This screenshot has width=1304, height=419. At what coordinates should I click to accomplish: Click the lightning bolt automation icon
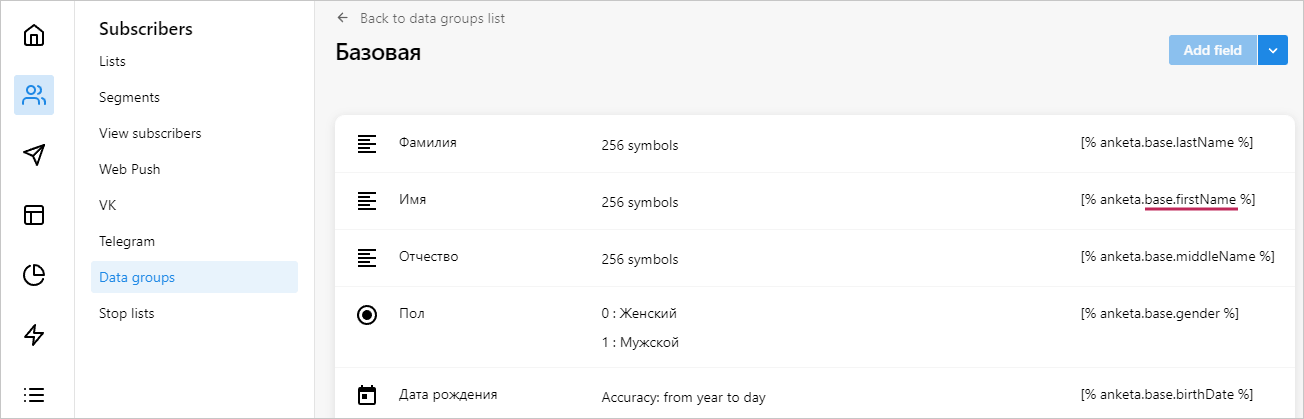[34, 335]
